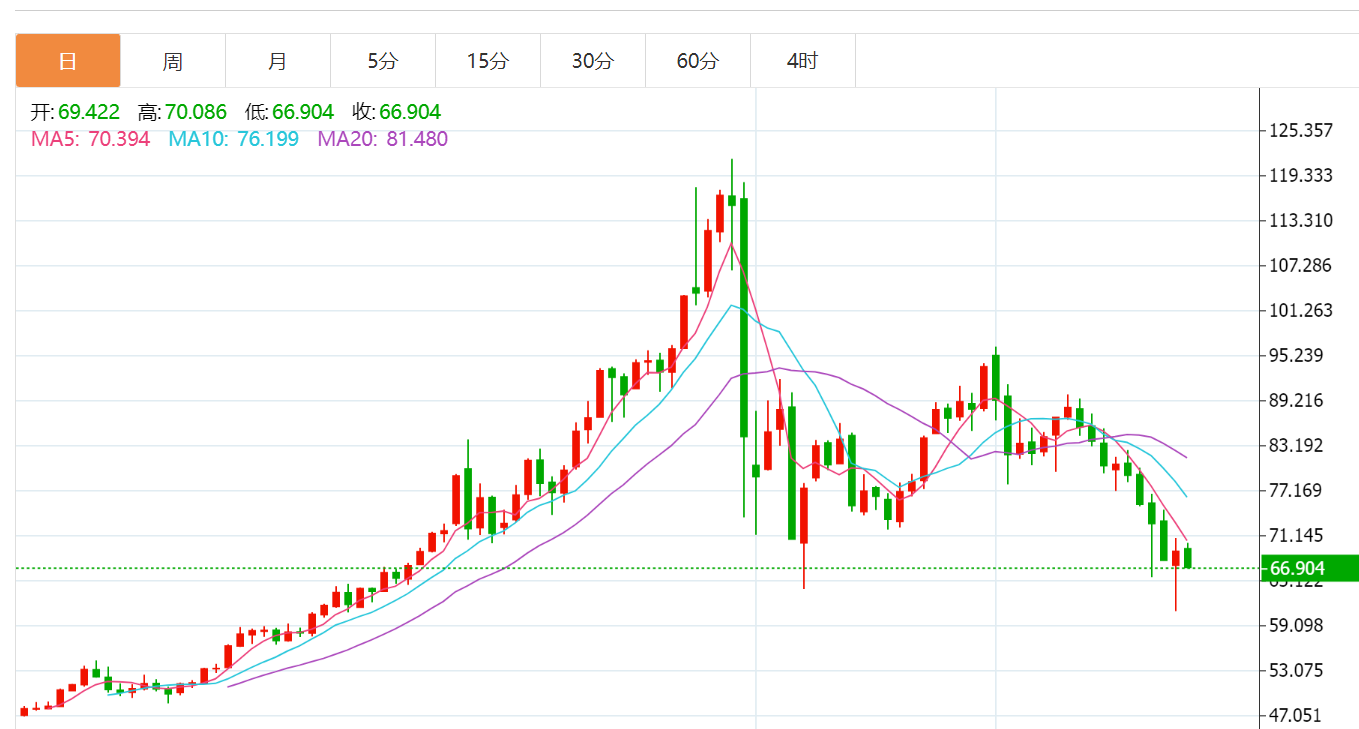Select the 15分 timeframe tab
The image size is (1359, 729).
point(487,61)
